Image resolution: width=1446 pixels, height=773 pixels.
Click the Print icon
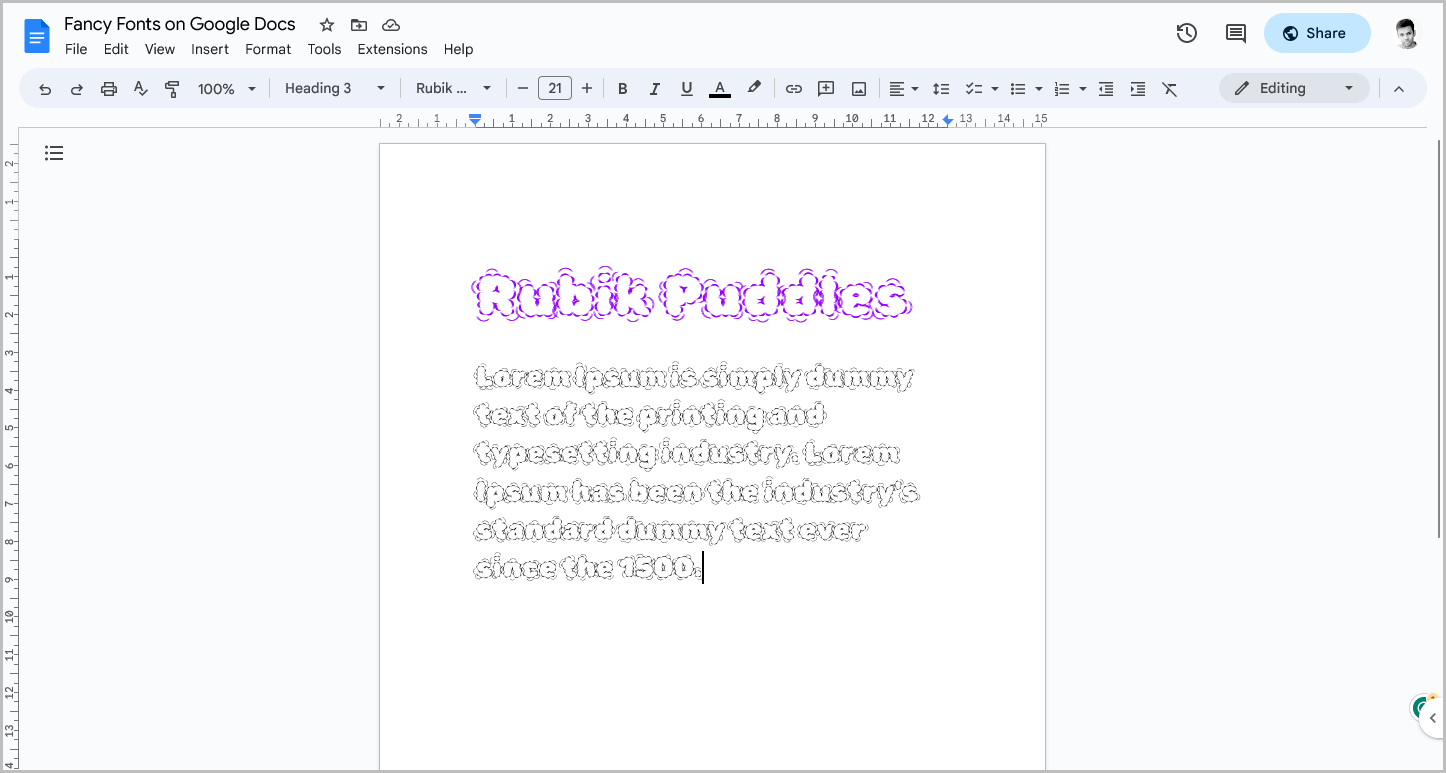click(x=108, y=88)
